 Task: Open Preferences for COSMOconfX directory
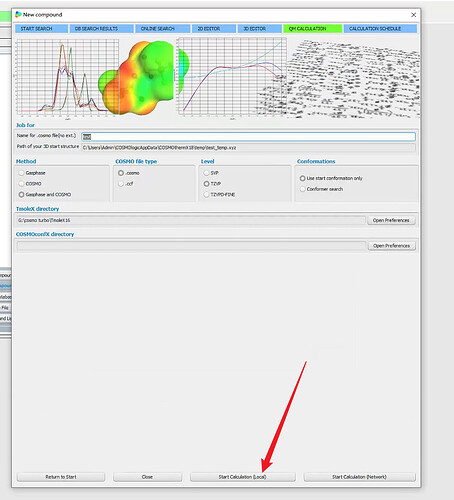coord(391,246)
